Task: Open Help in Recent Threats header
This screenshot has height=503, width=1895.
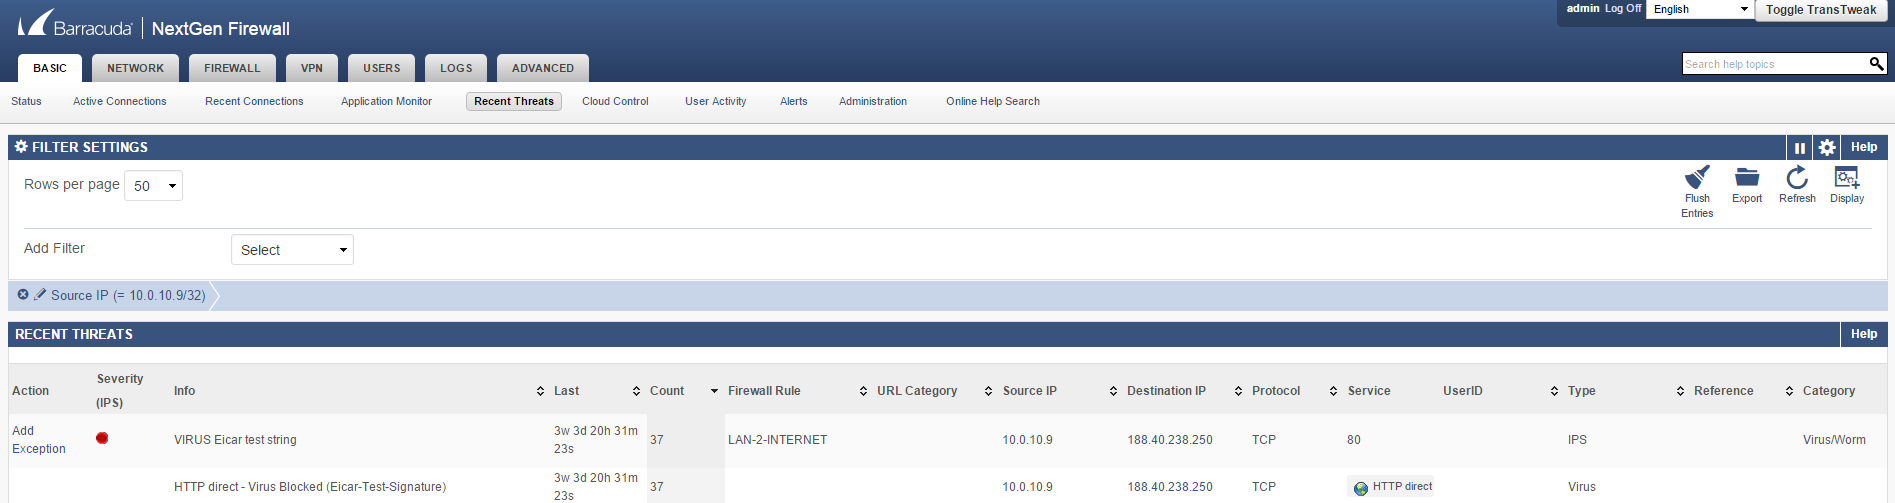Action: point(1864,334)
